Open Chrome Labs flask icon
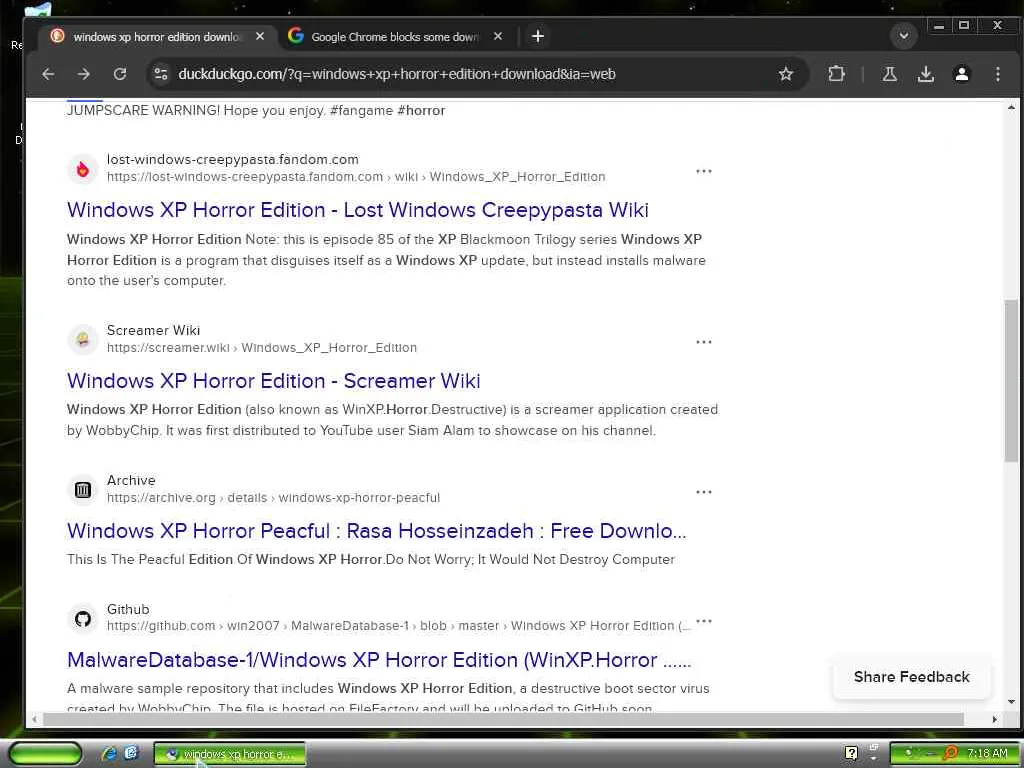Screen dimensions: 1024x768 pos(889,74)
